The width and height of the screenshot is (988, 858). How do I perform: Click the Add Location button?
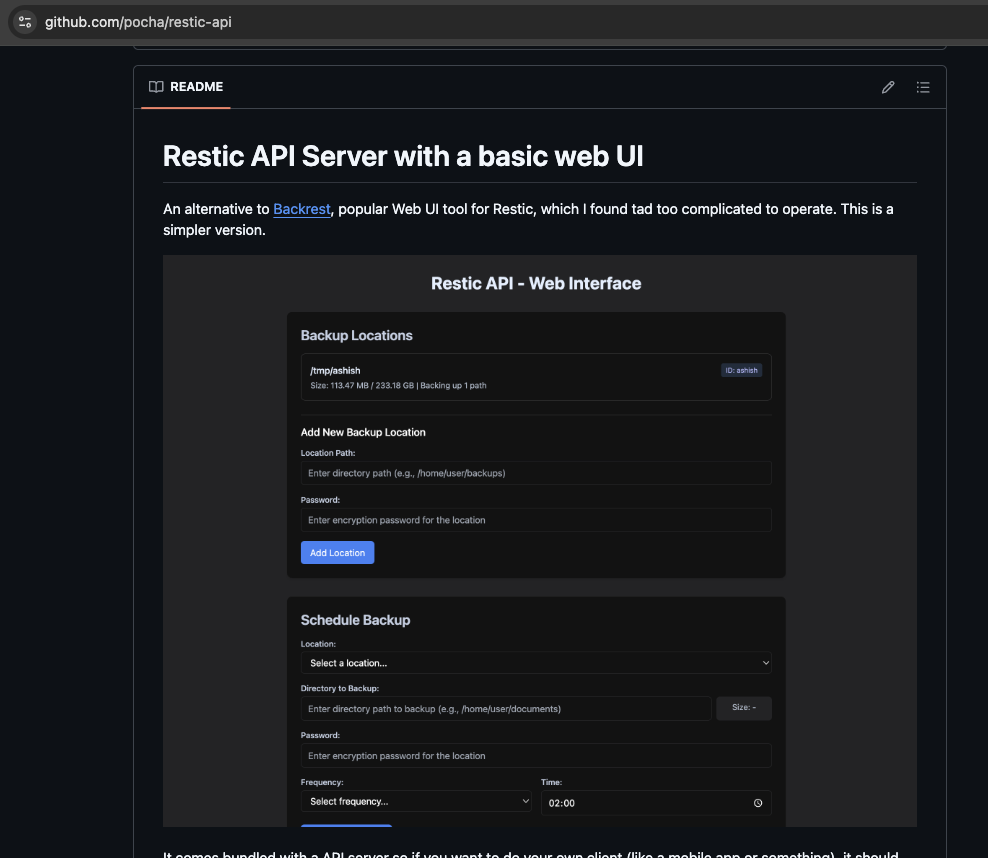tap(338, 552)
